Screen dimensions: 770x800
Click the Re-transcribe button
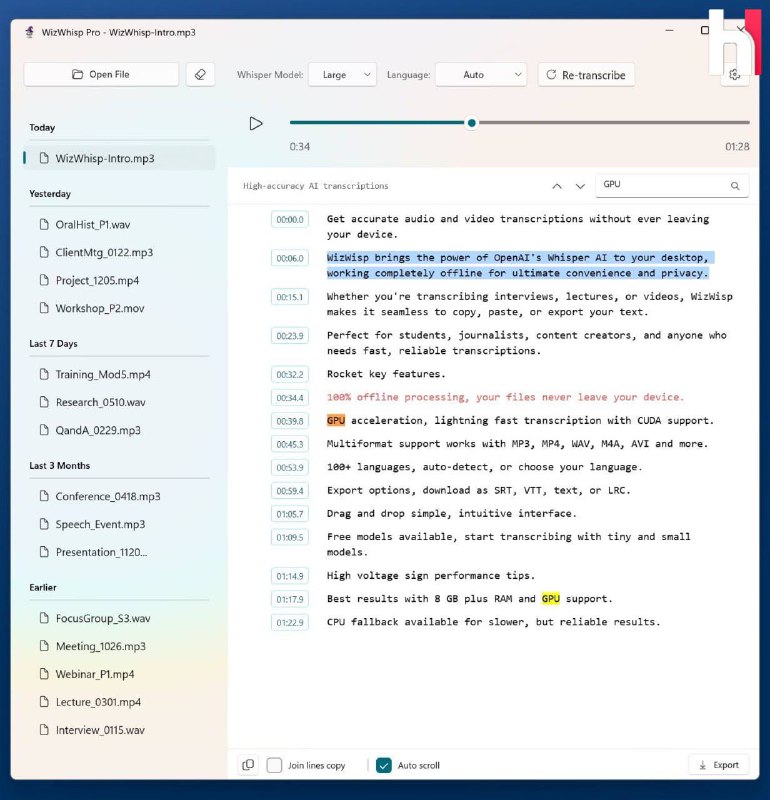tap(586, 75)
